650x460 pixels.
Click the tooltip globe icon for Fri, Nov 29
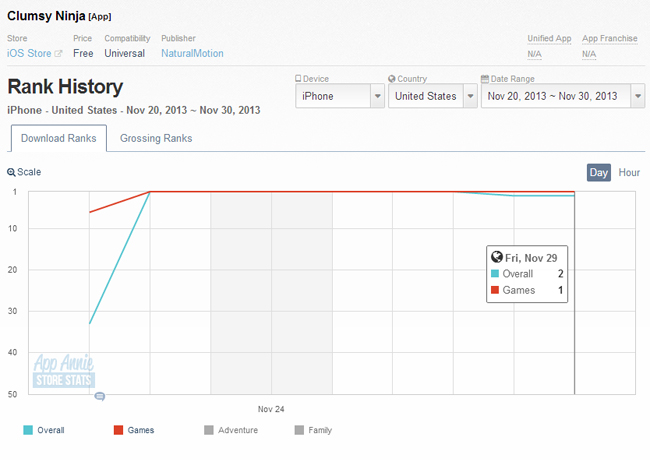pos(497,257)
